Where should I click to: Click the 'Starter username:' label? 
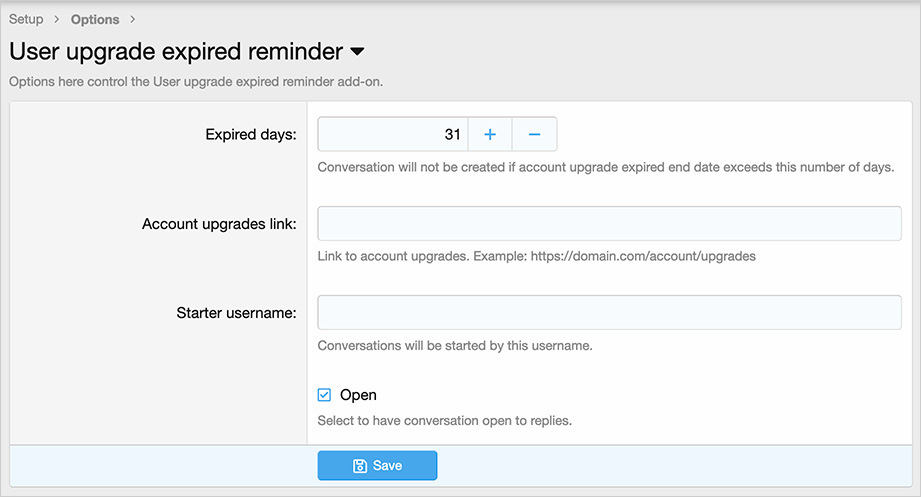click(x=236, y=313)
